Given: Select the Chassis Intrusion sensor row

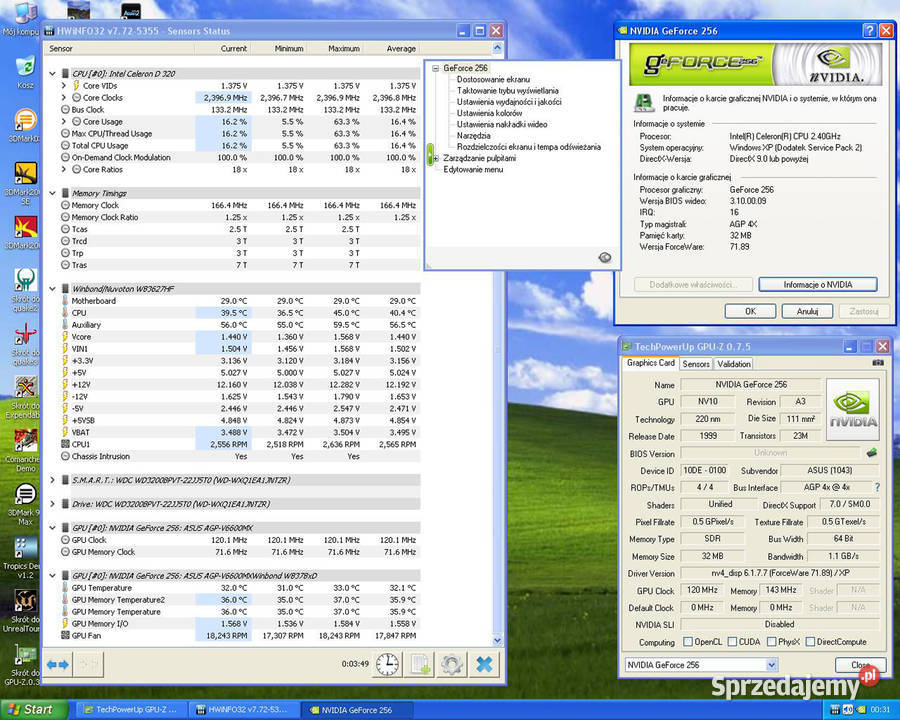Looking at the screenshot, I should 240,456.
